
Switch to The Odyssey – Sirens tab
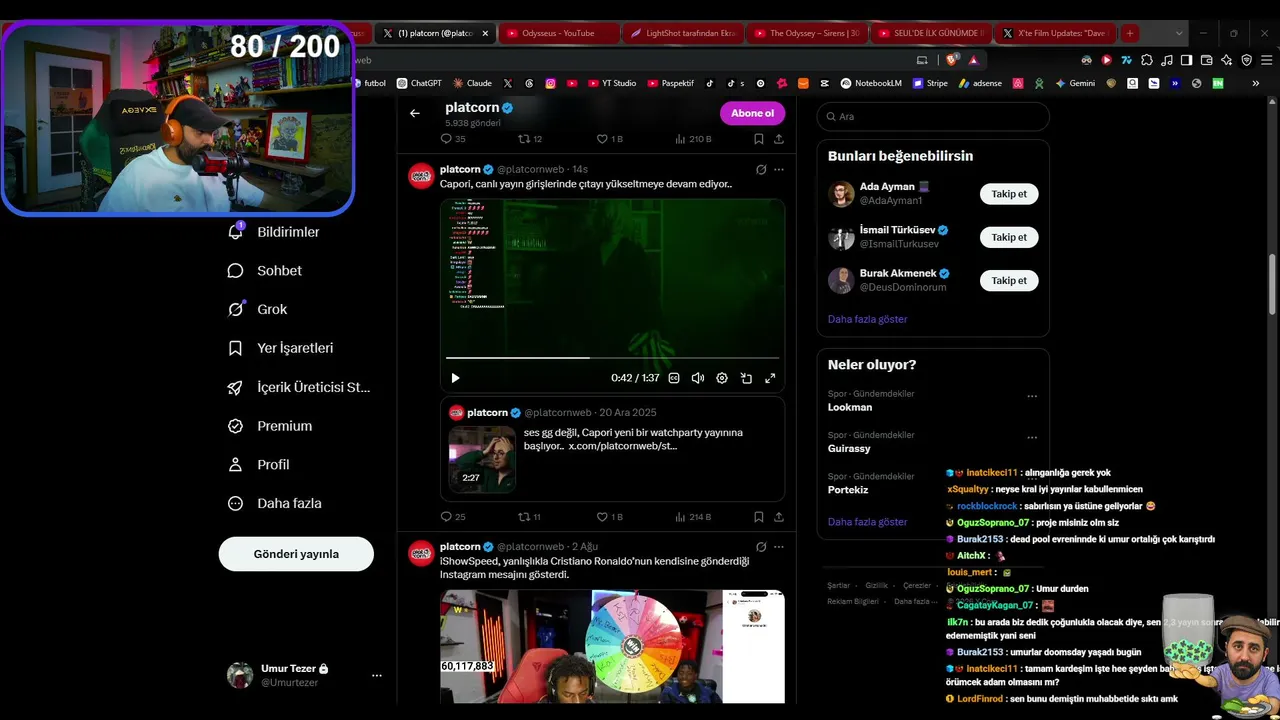tap(806, 33)
